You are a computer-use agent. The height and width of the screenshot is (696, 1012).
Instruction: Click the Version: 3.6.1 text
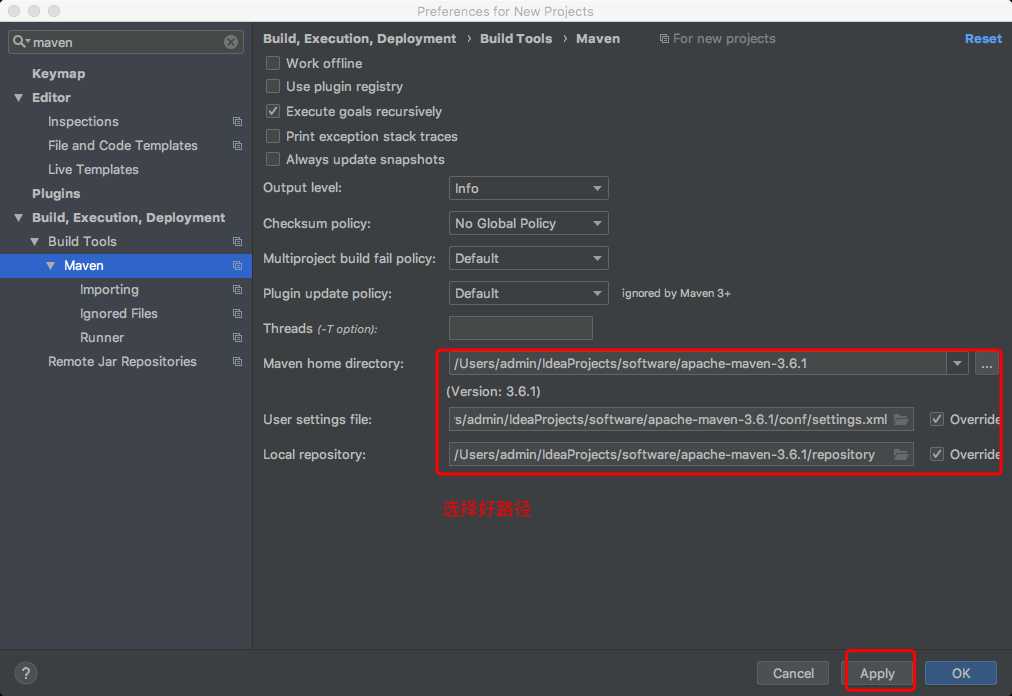(x=494, y=391)
